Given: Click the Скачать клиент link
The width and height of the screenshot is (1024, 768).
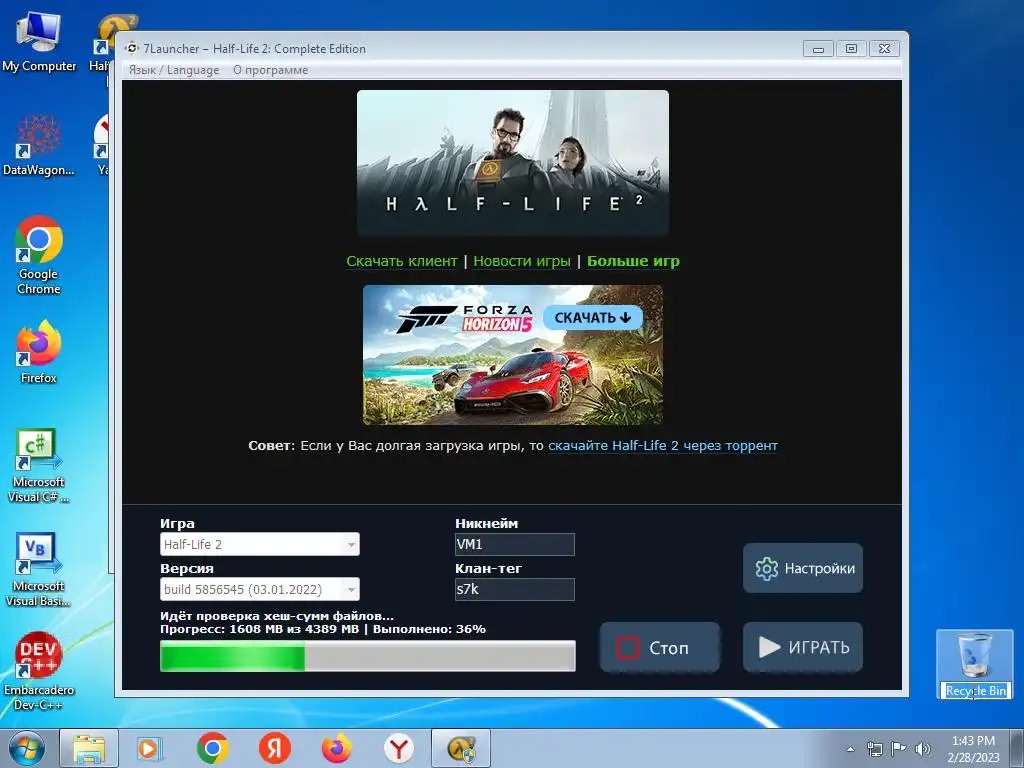Looking at the screenshot, I should pyautogui.click(x=402, y=261).
